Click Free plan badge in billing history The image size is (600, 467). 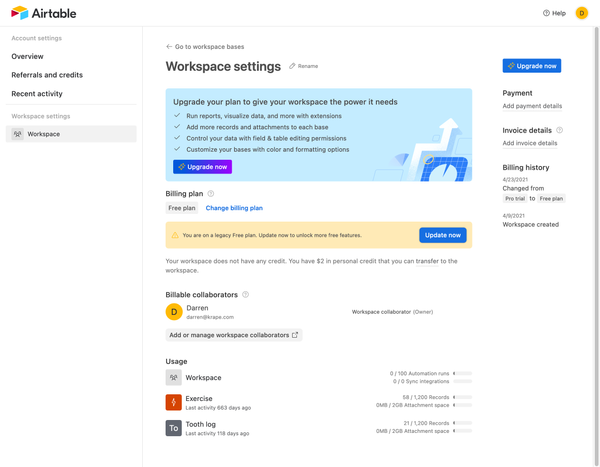click(x=551, y=199)
